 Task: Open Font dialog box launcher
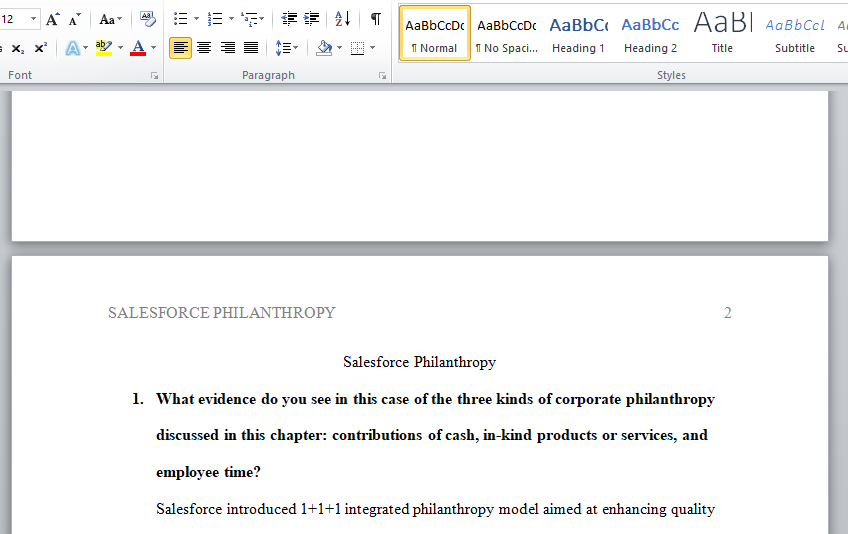tap(155, 76)
